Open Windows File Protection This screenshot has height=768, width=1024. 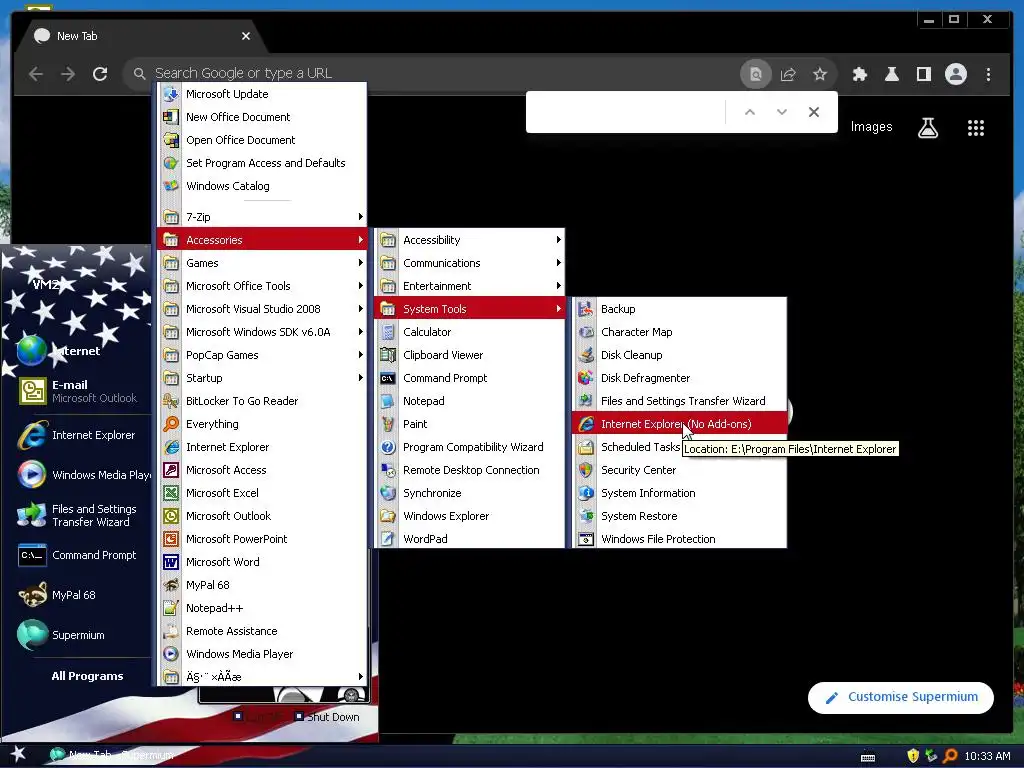[x=679, y=539]
